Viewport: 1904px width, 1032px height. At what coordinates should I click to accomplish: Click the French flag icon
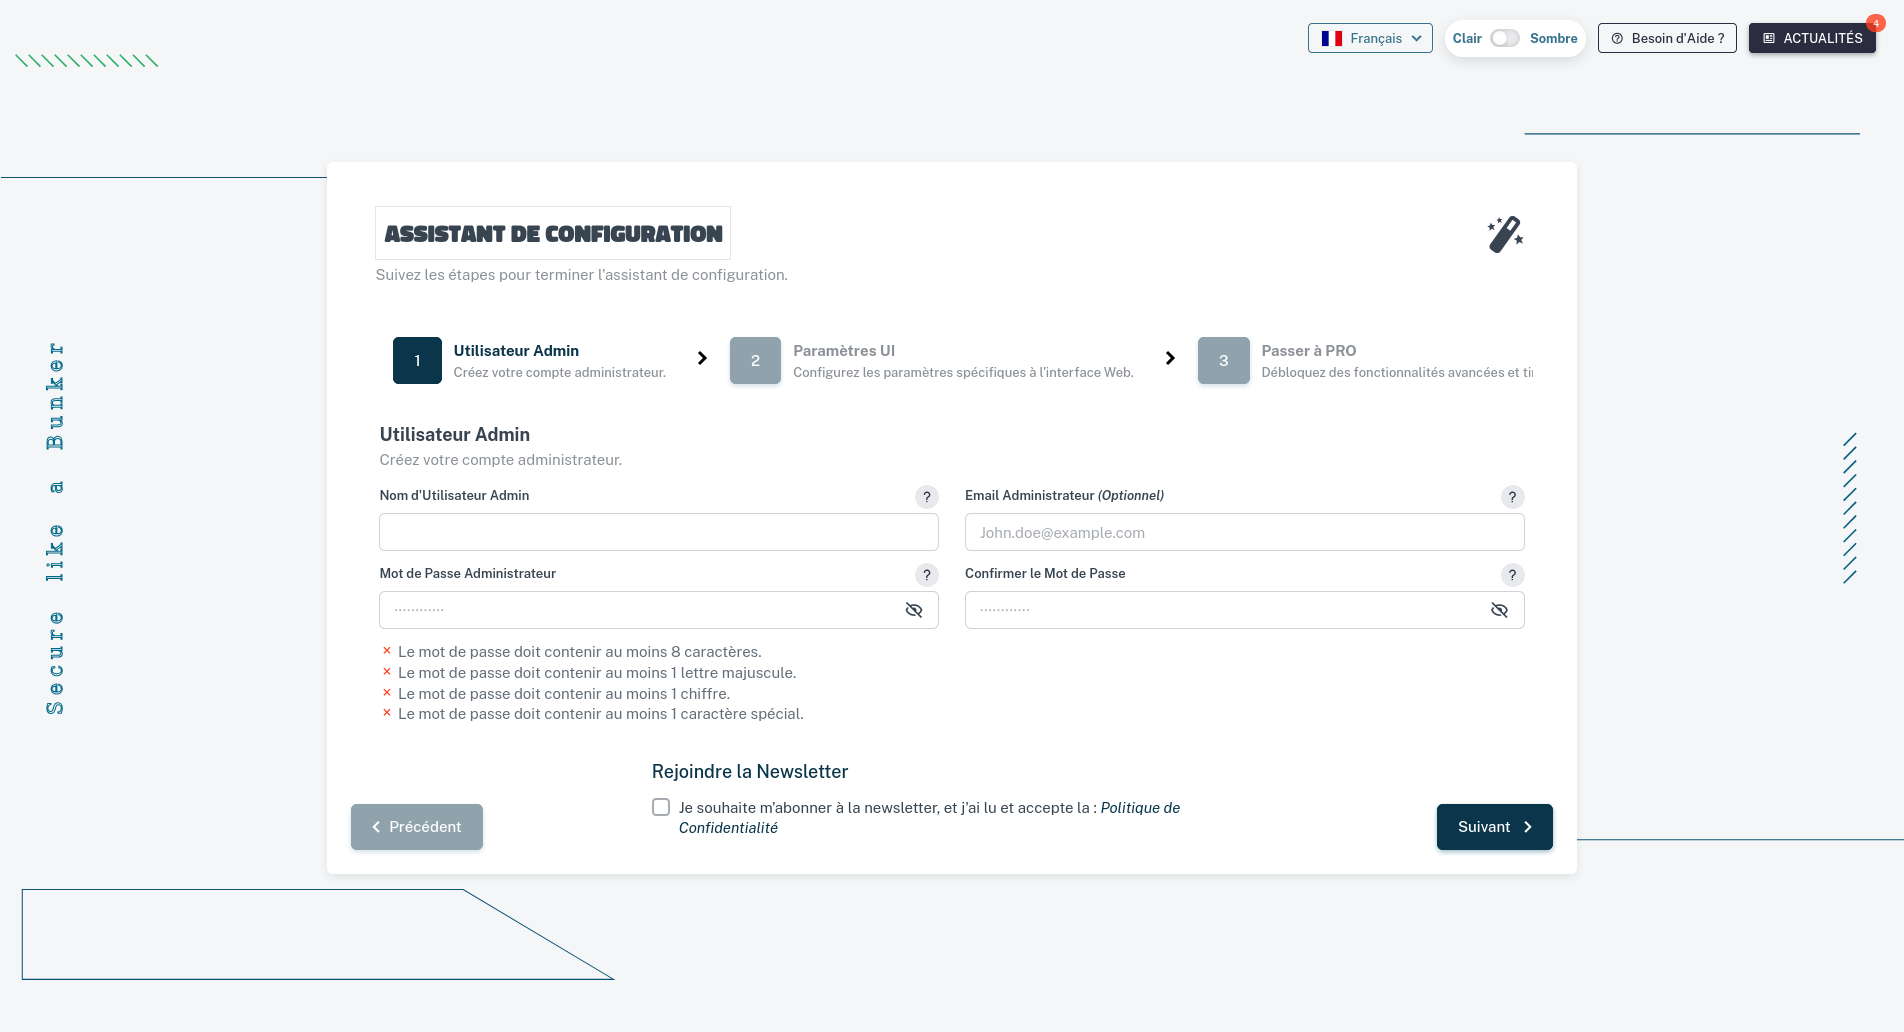click(x=1331, y=38)
